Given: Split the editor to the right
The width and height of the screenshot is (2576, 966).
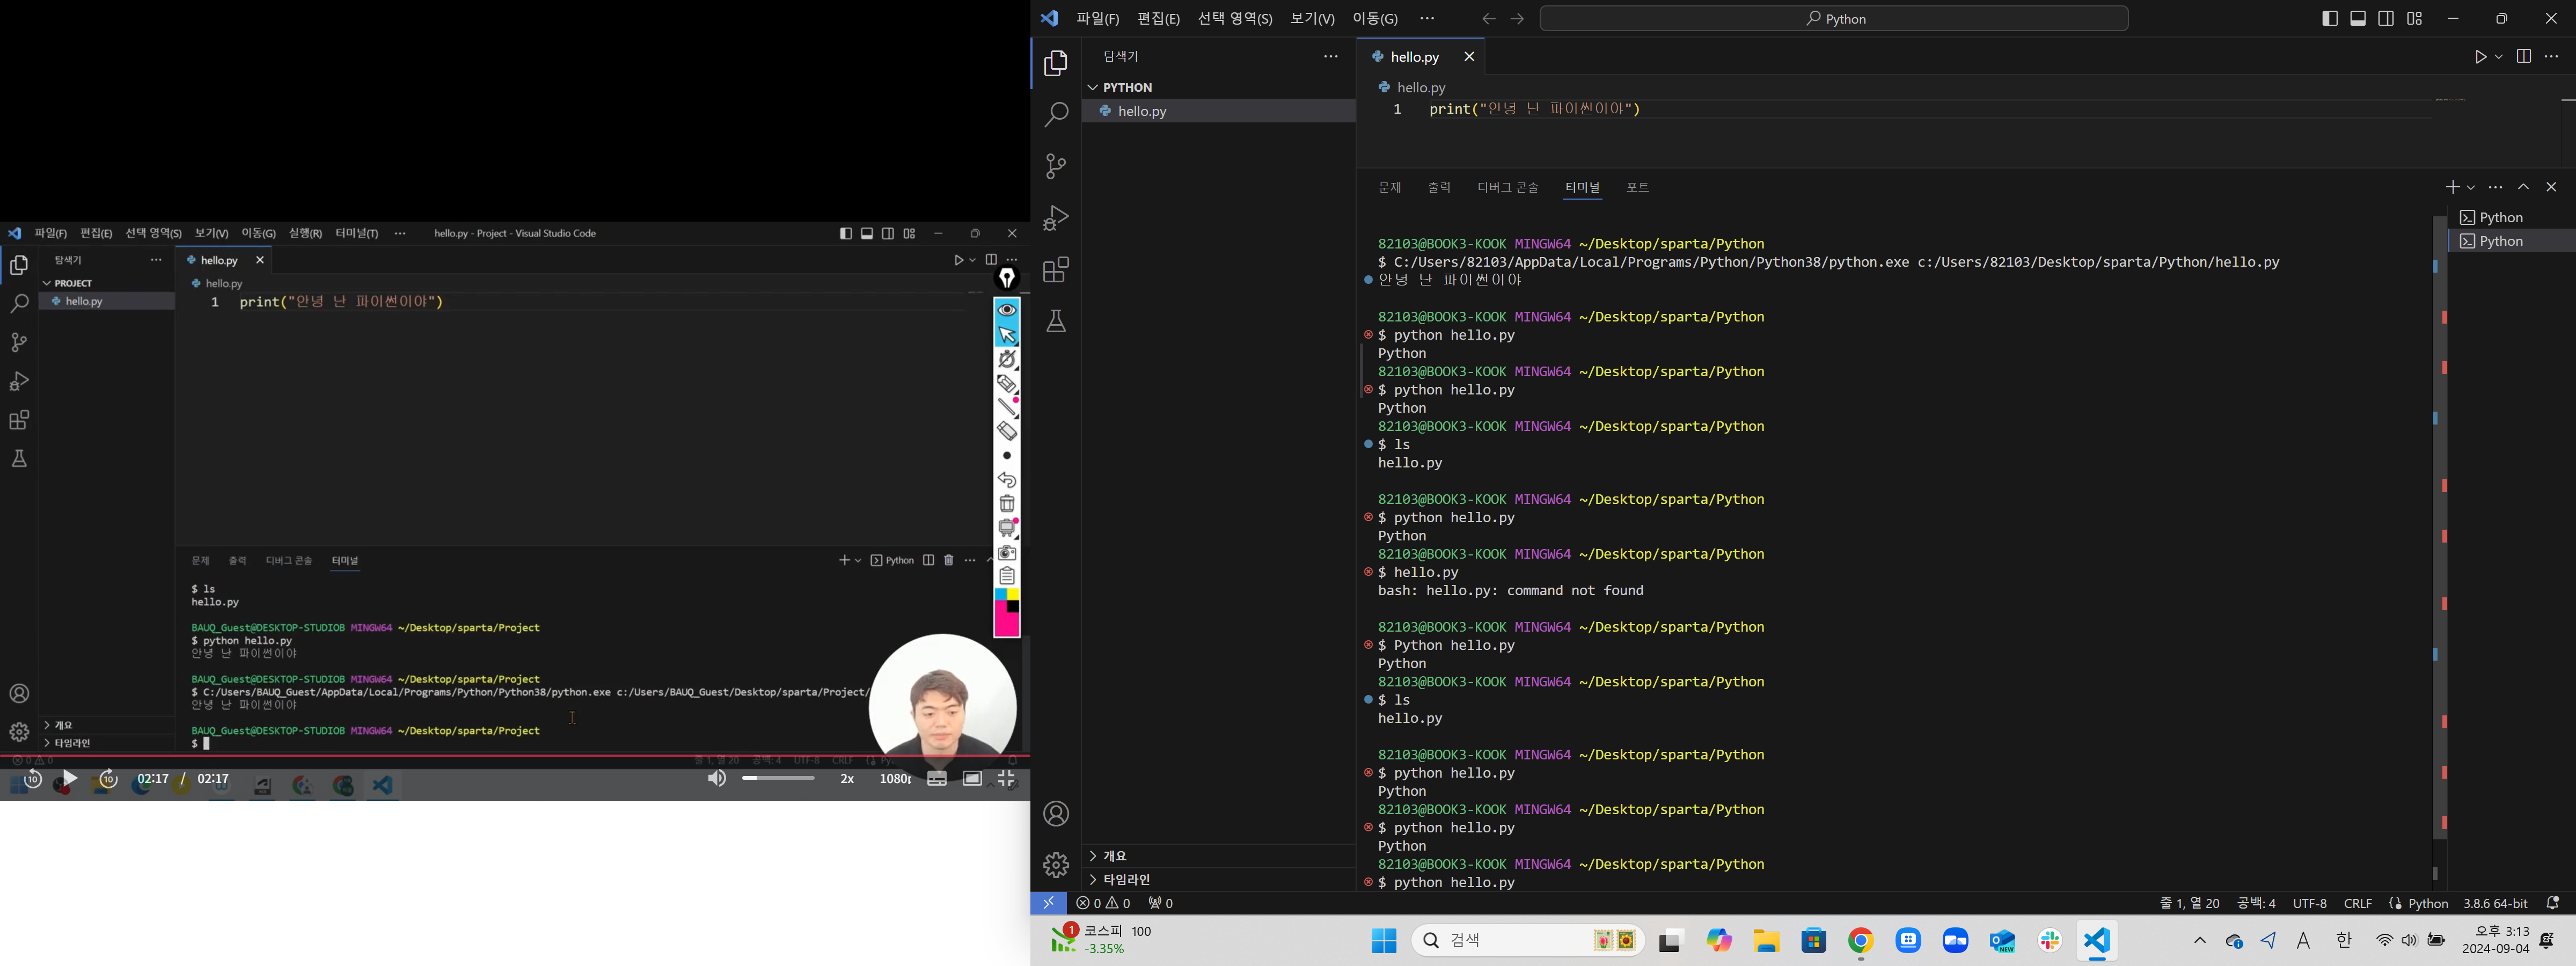Looking at the screenshot, I should 2524,57.
